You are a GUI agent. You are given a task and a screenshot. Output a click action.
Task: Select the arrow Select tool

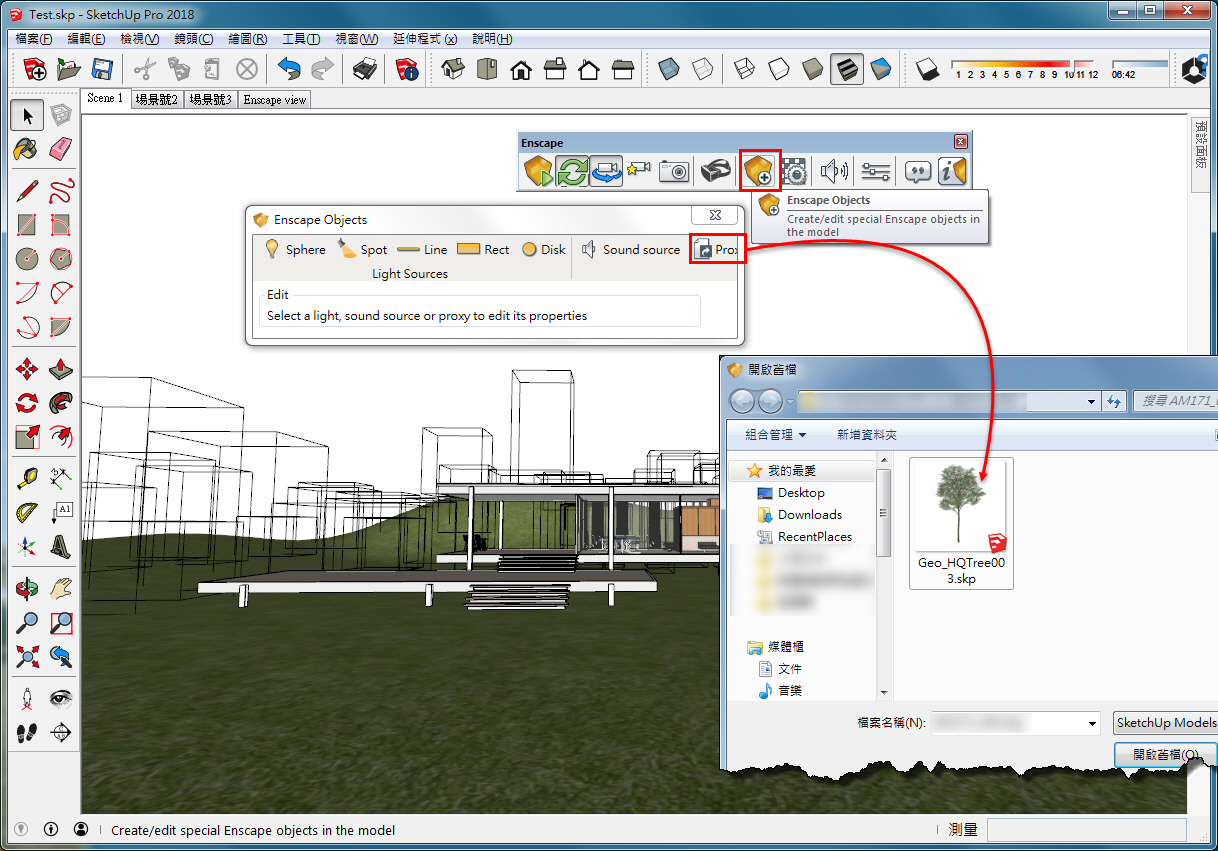point(27,116)
